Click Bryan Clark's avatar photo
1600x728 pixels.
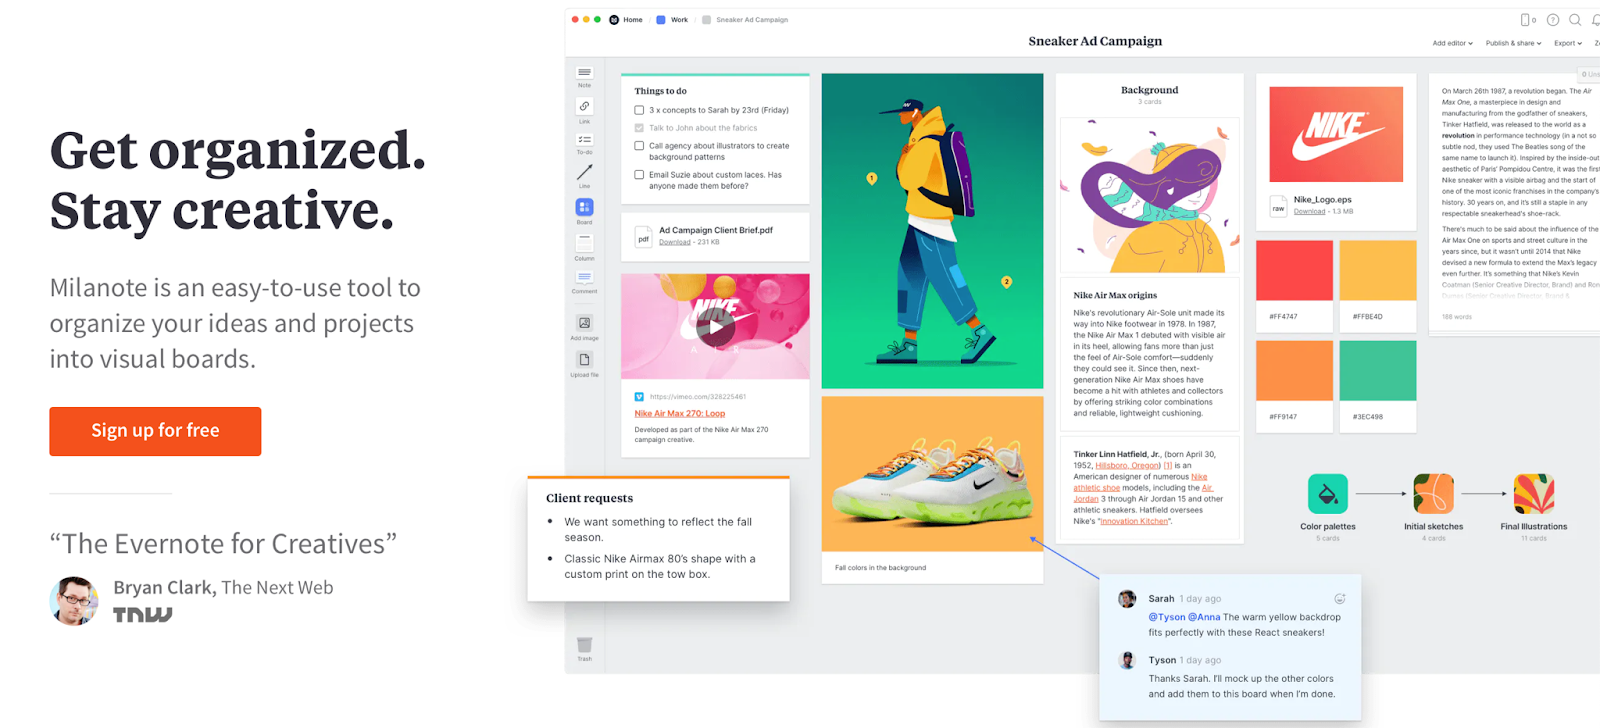click(74, 601)
